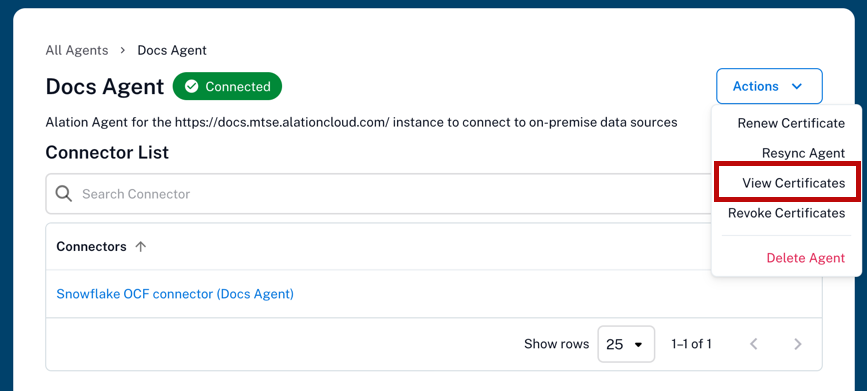This screenshot has width=867, height=391.
Task: Click the Show rows label
Action: [556, 344]
